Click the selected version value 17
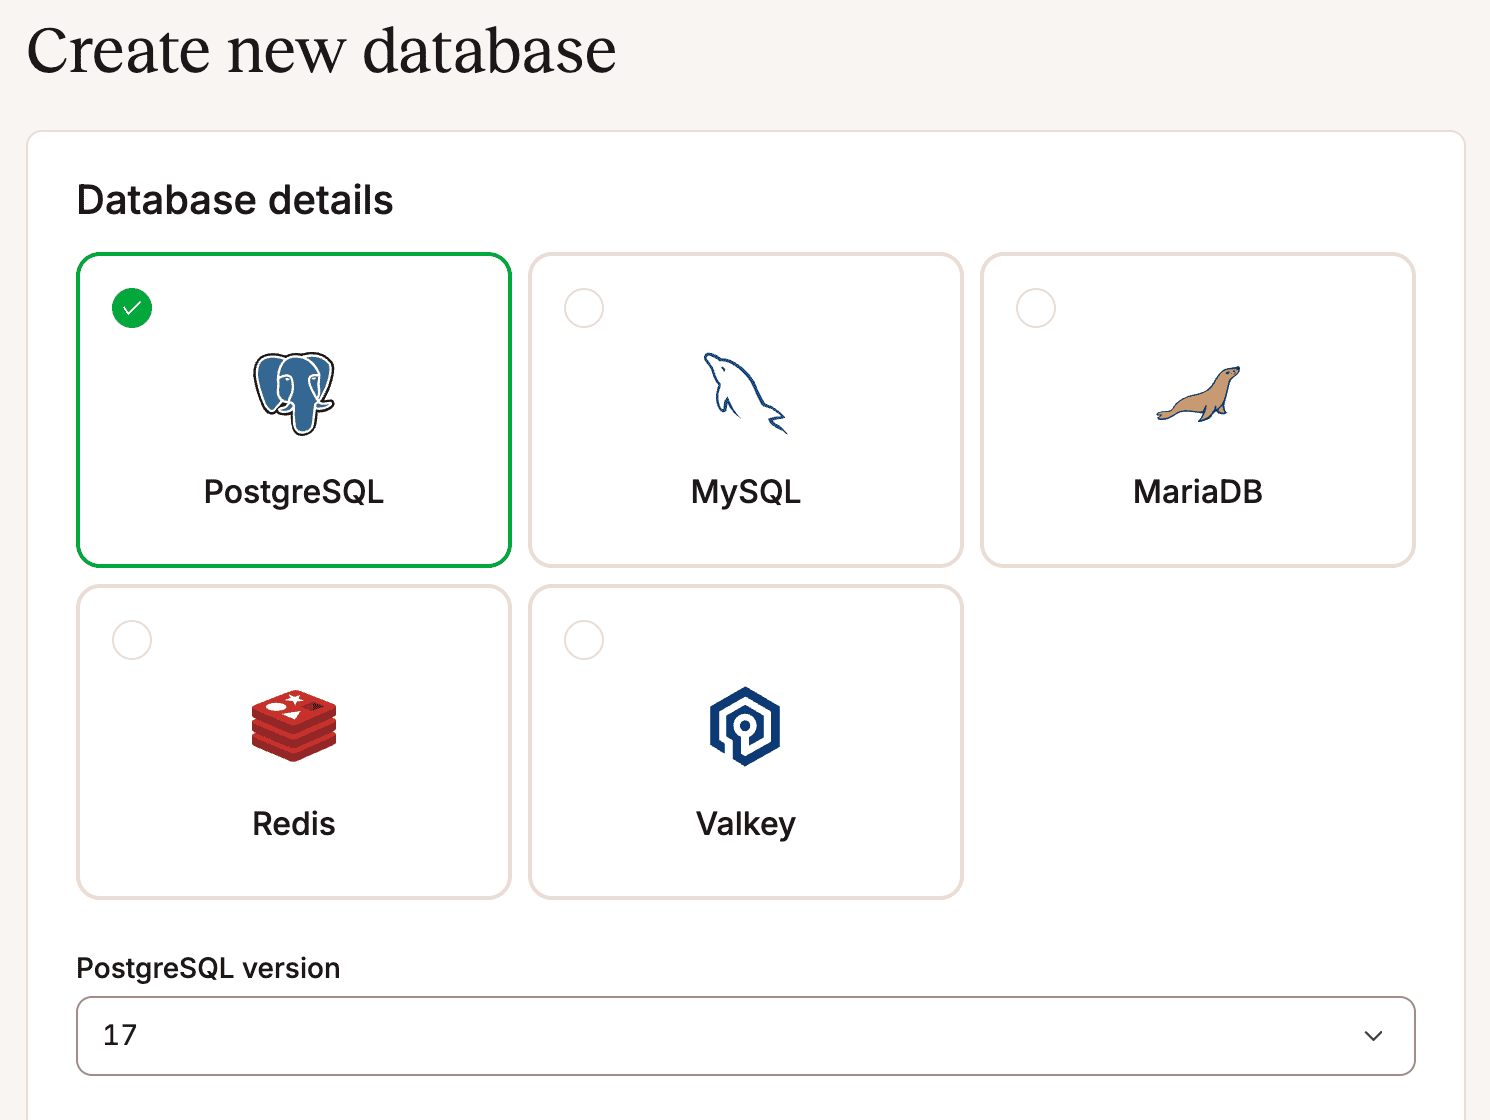Image resolution: width=1490 pixels, height=1120 pixels. pyautogui.click(x=120, y=1035)
